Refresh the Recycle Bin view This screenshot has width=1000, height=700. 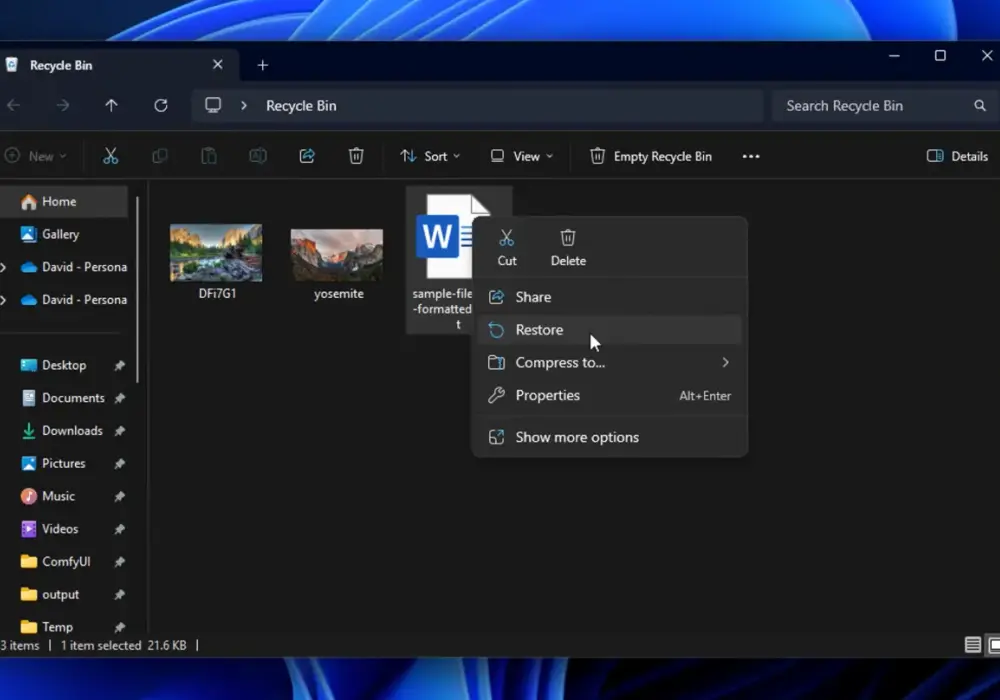[x=161, y=105]
